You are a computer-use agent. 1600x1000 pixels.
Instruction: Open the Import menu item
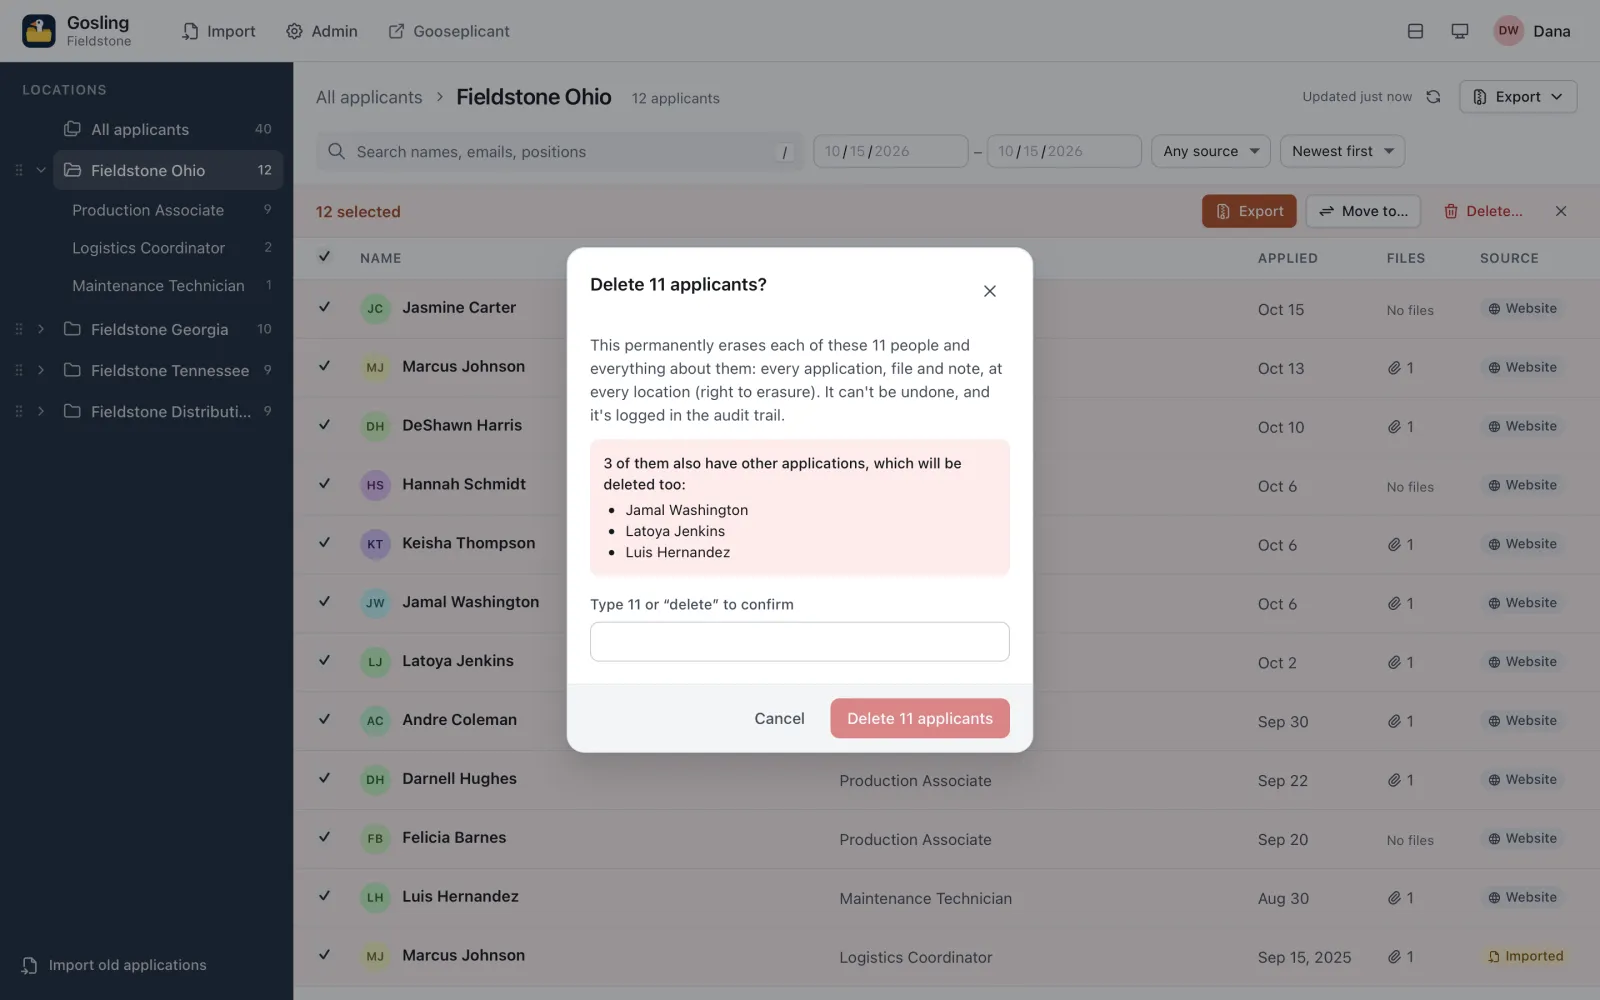click(219, 31)
